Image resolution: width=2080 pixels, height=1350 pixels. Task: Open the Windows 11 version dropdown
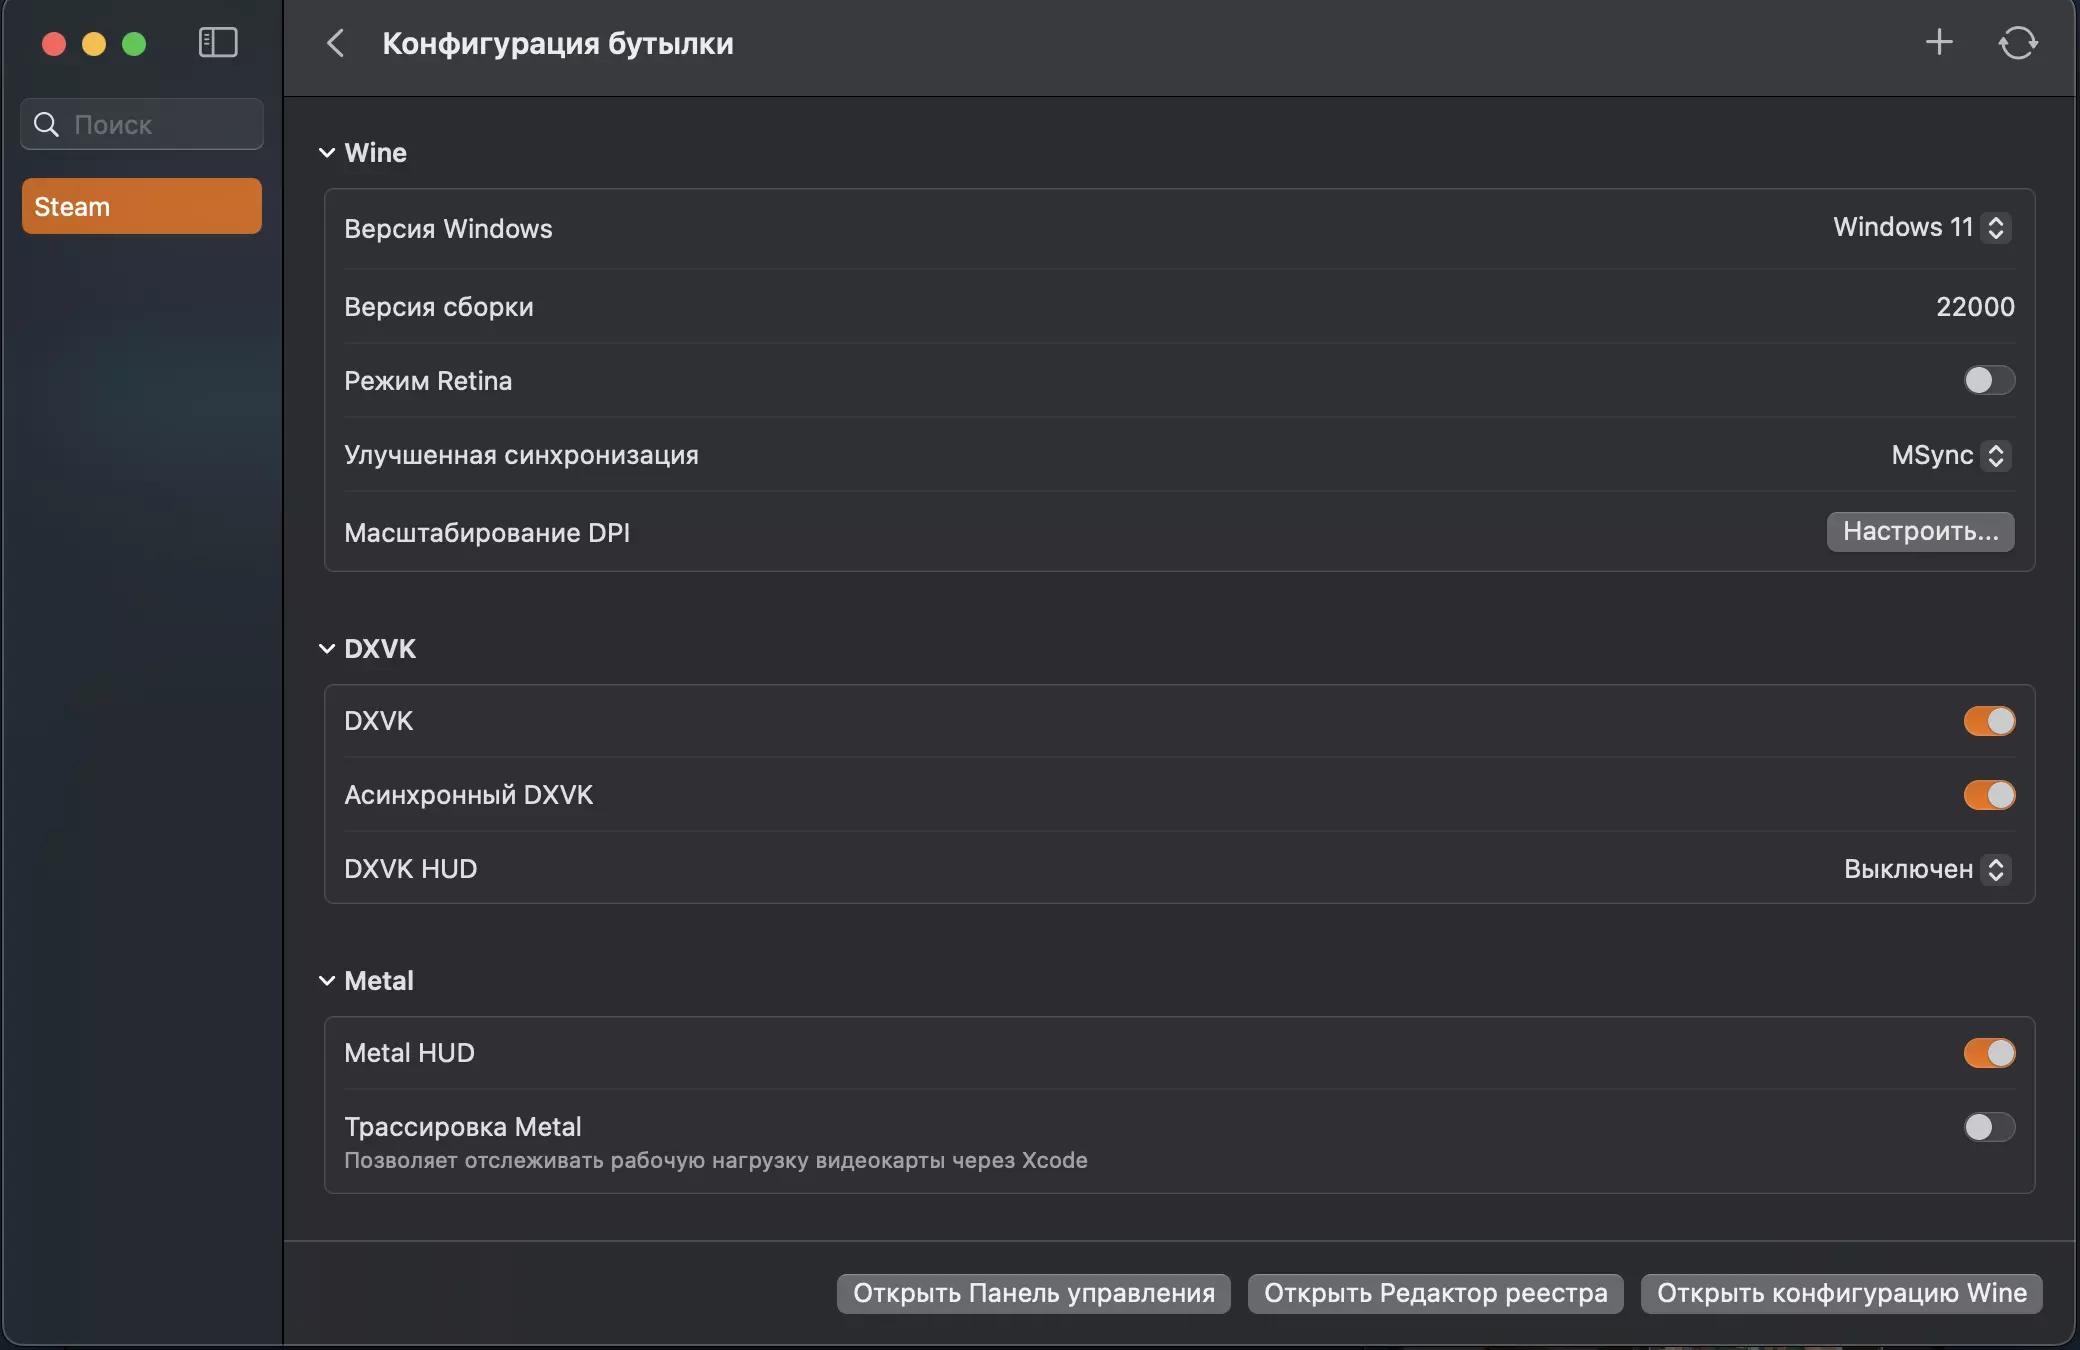1920,228
